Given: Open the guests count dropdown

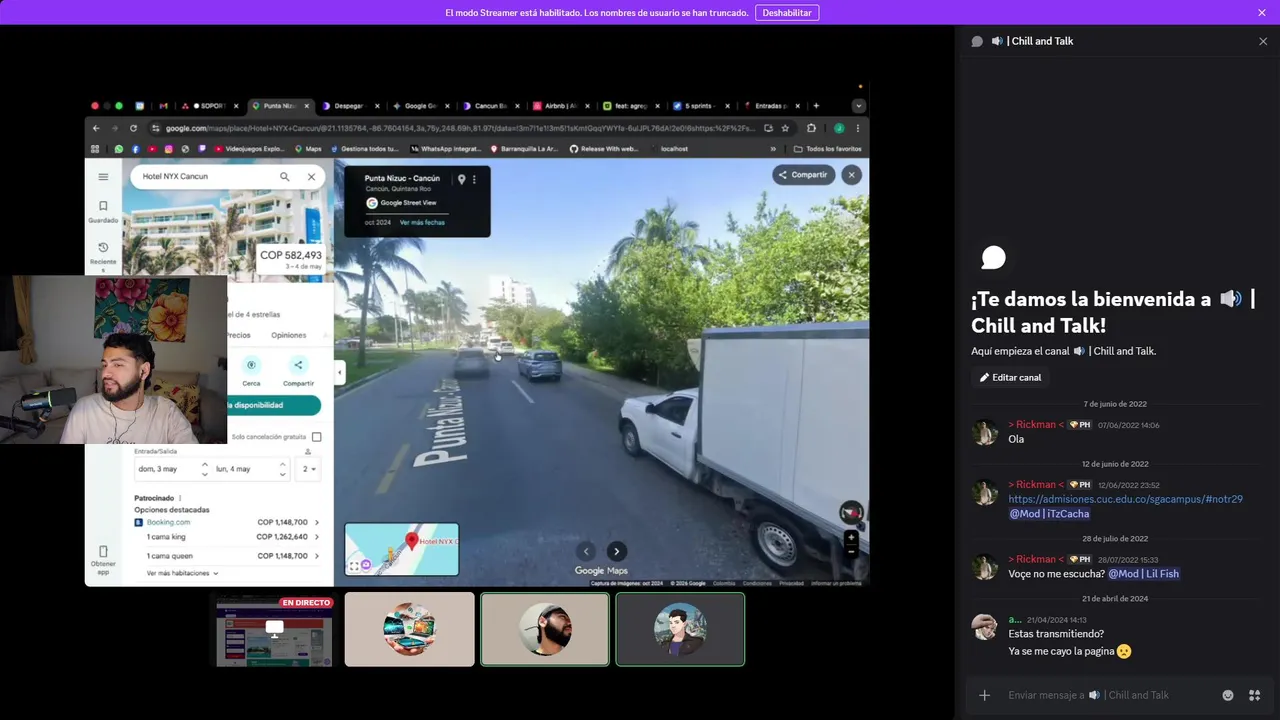Looking at the screenshot, I should tap(309, 469).
